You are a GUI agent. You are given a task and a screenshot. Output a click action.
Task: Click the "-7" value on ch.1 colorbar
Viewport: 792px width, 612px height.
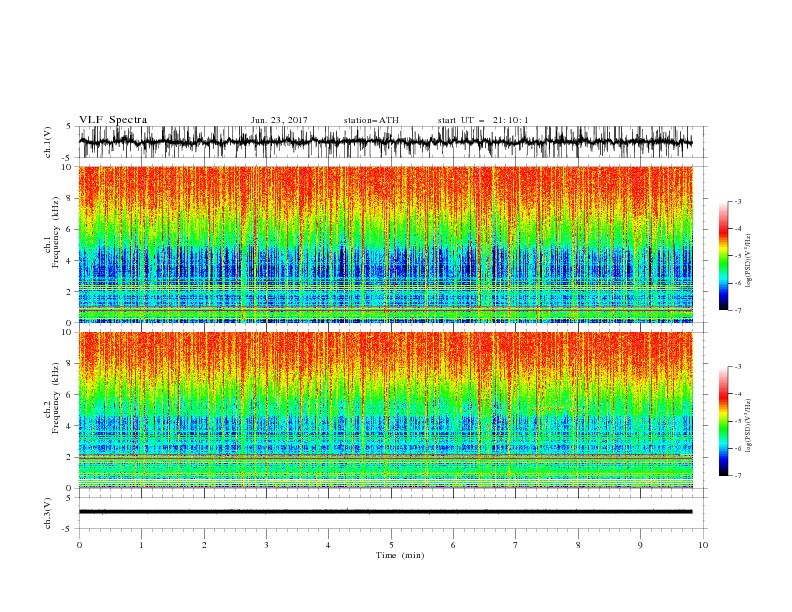738,310
